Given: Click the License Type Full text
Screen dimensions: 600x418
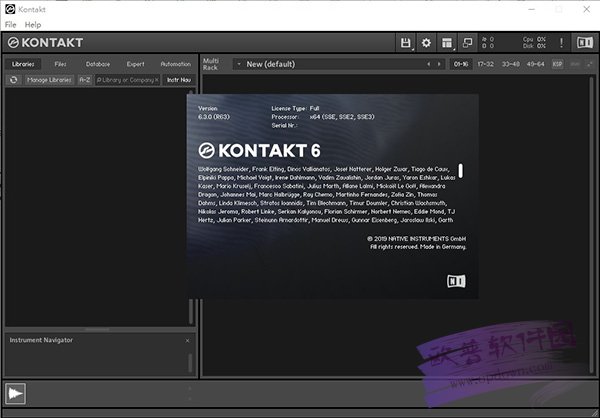Looking at the screenshot, I should click(x=295, y=108).
